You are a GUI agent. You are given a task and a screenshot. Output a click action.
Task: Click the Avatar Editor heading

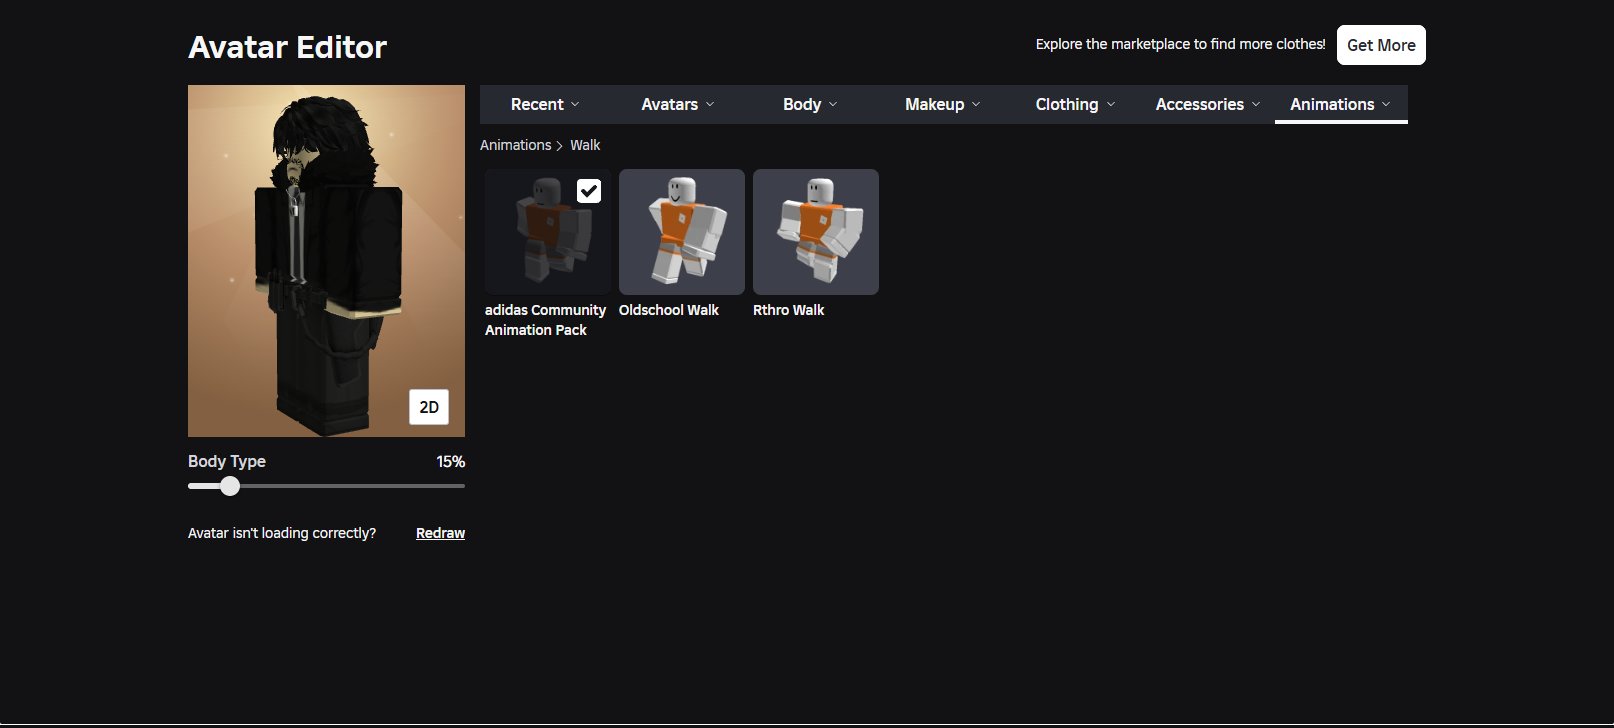click(287, 47)
